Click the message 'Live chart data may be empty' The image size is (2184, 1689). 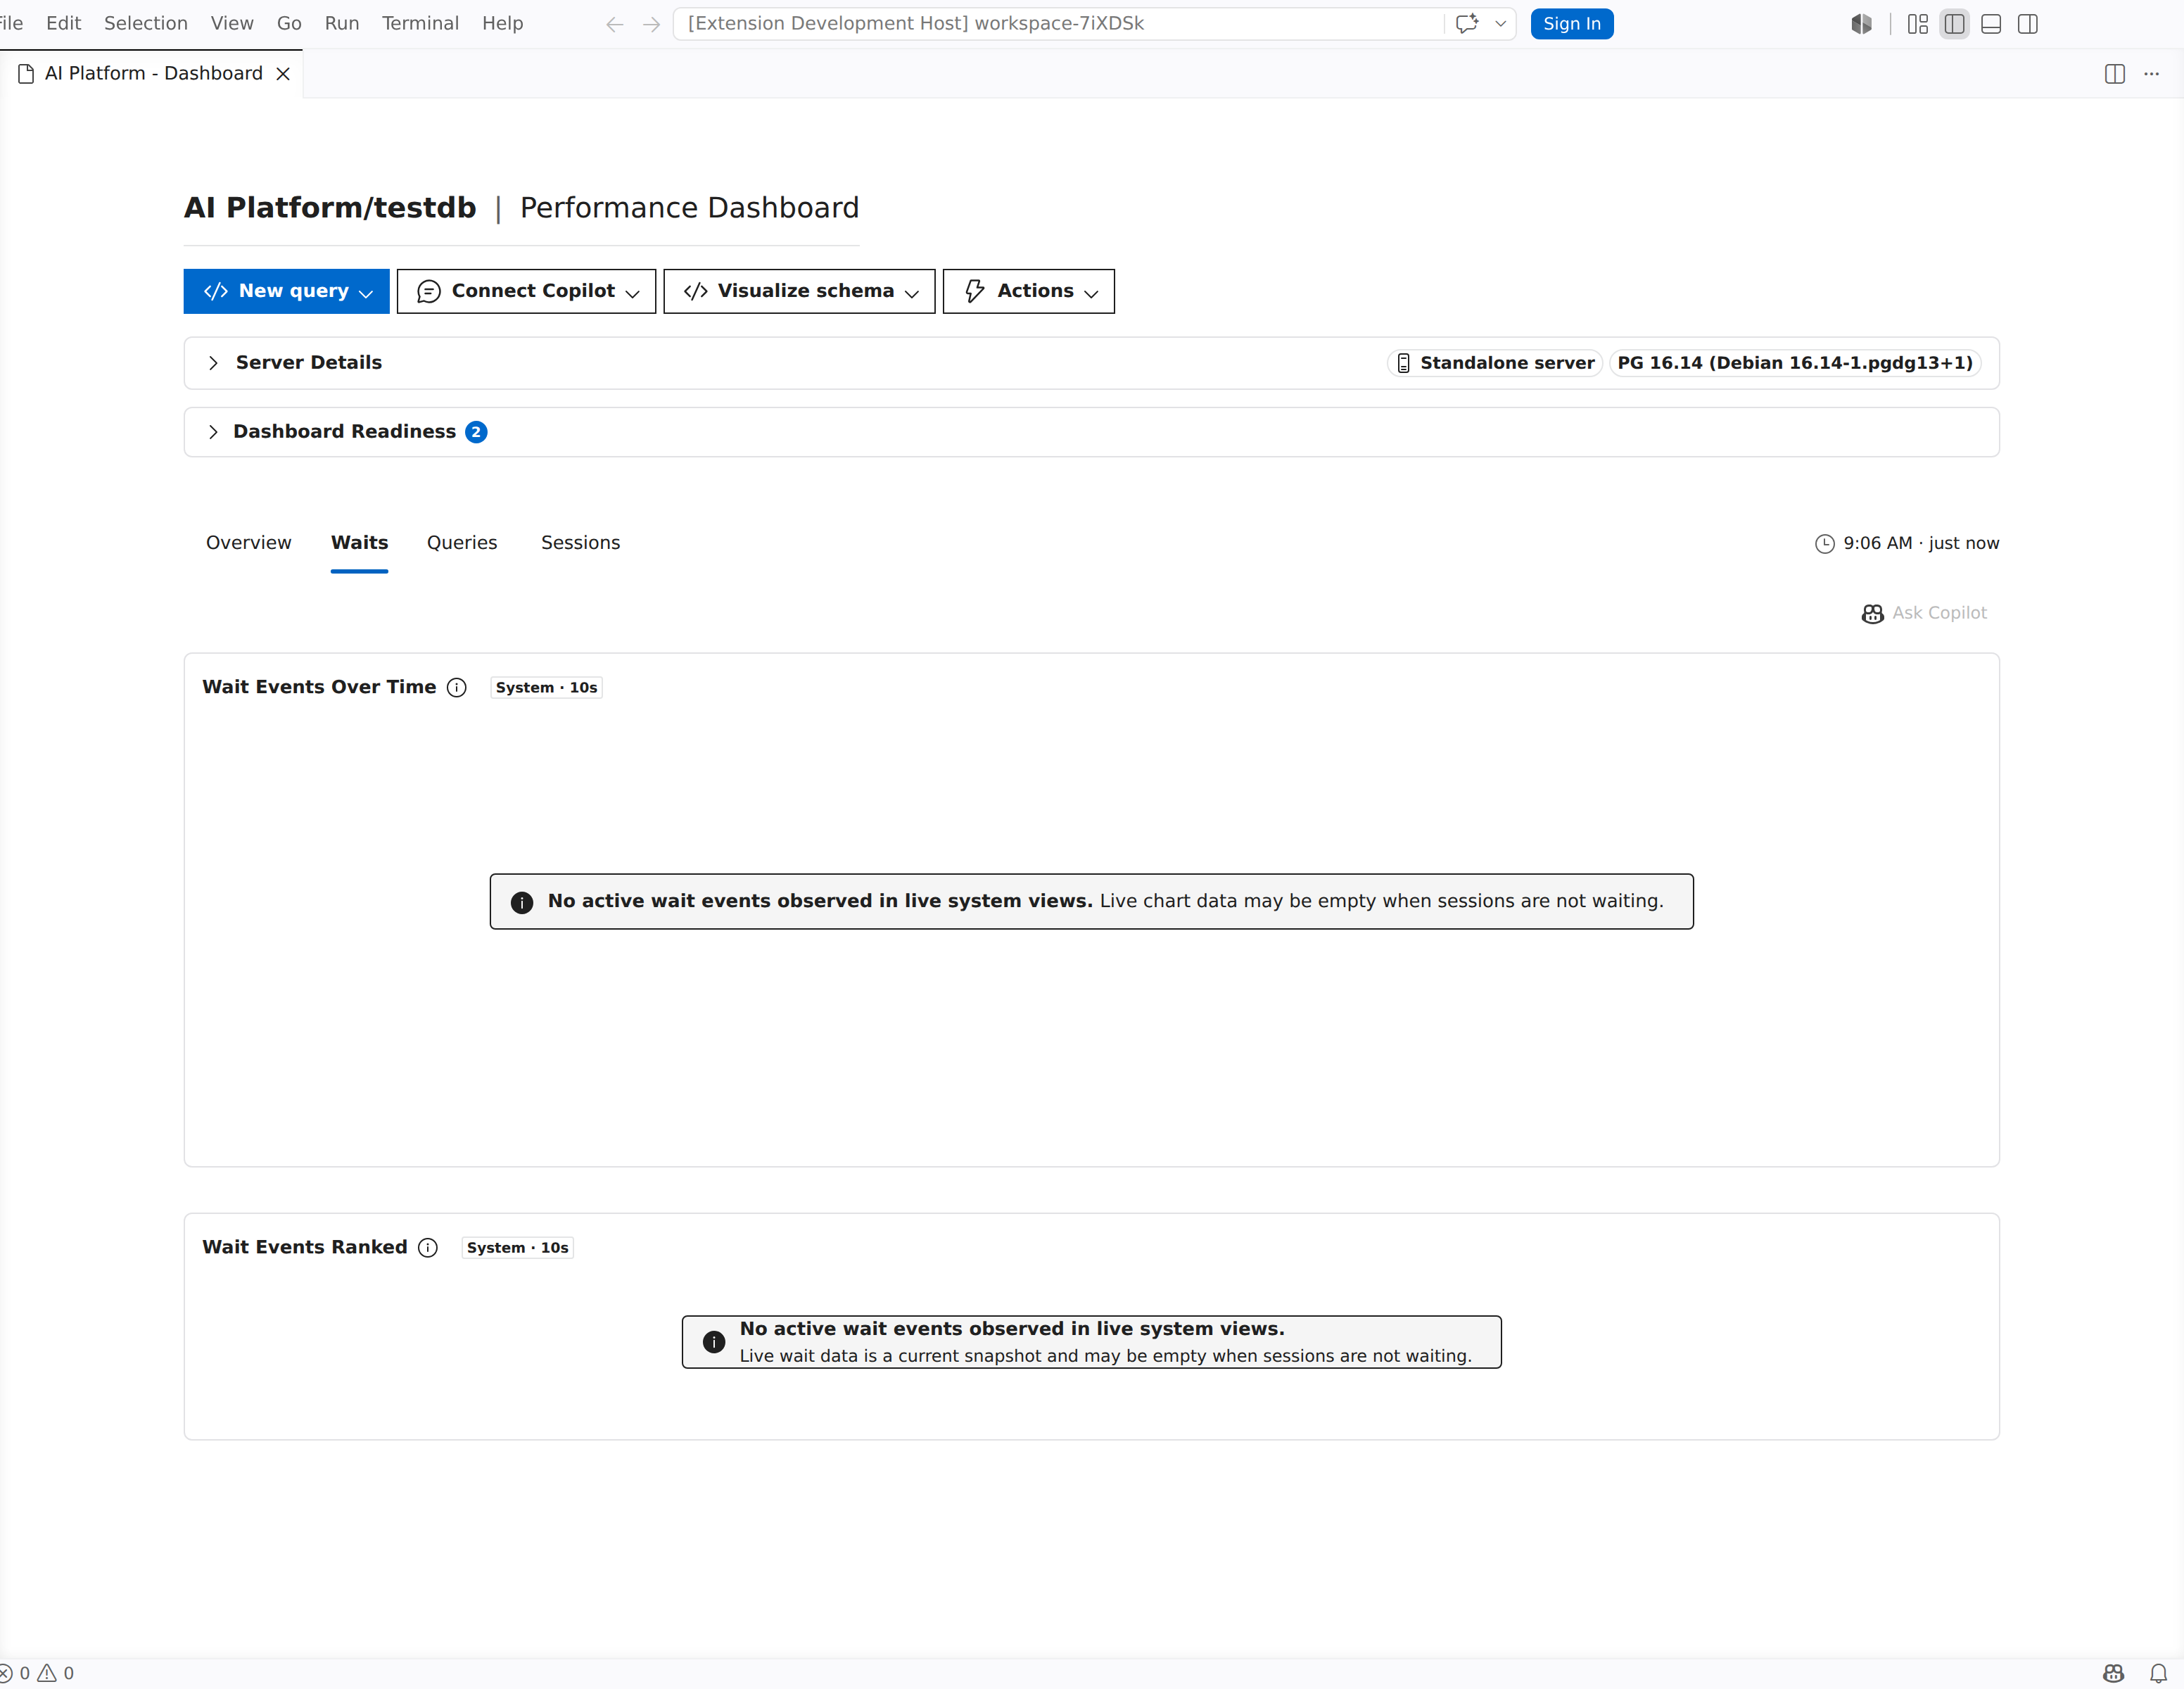click(x=1381, y=901)
